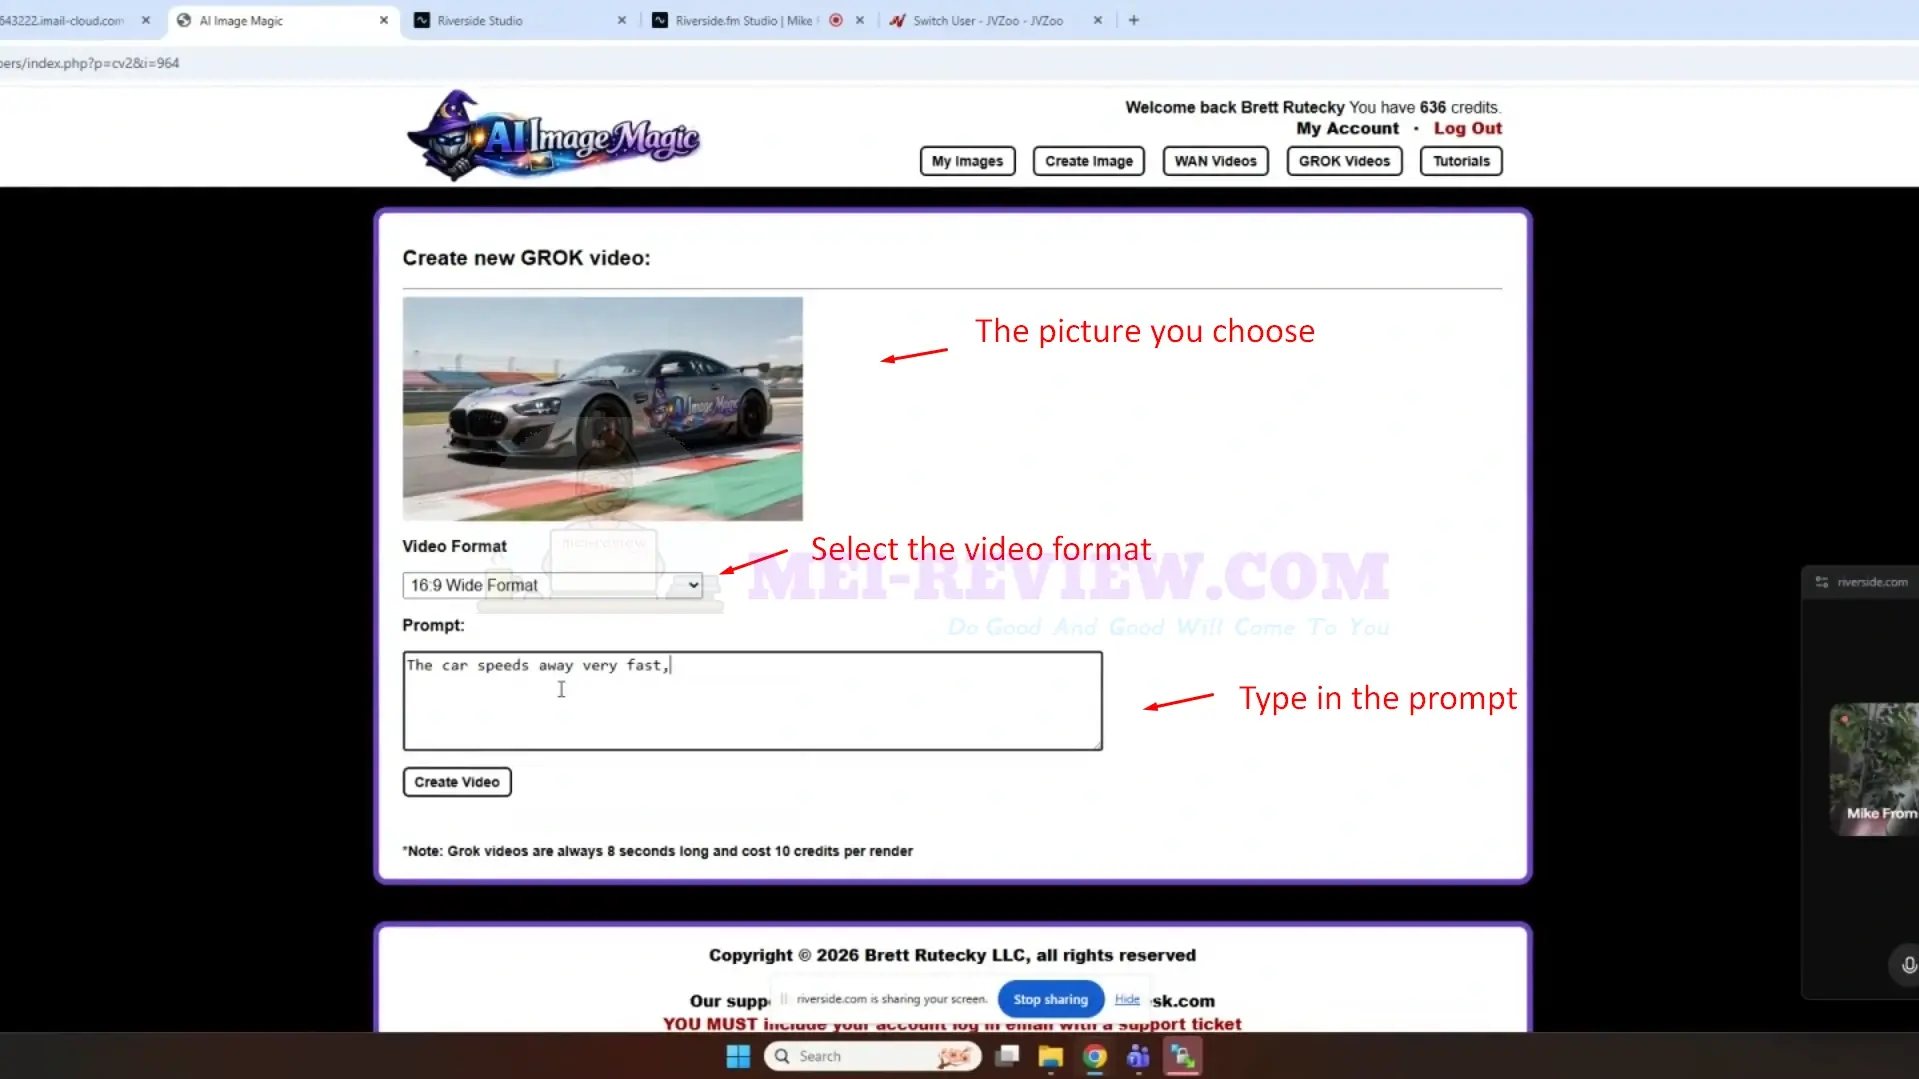Click the Log Out link
This screenshot has height=1079, width=1919.
1467,128
